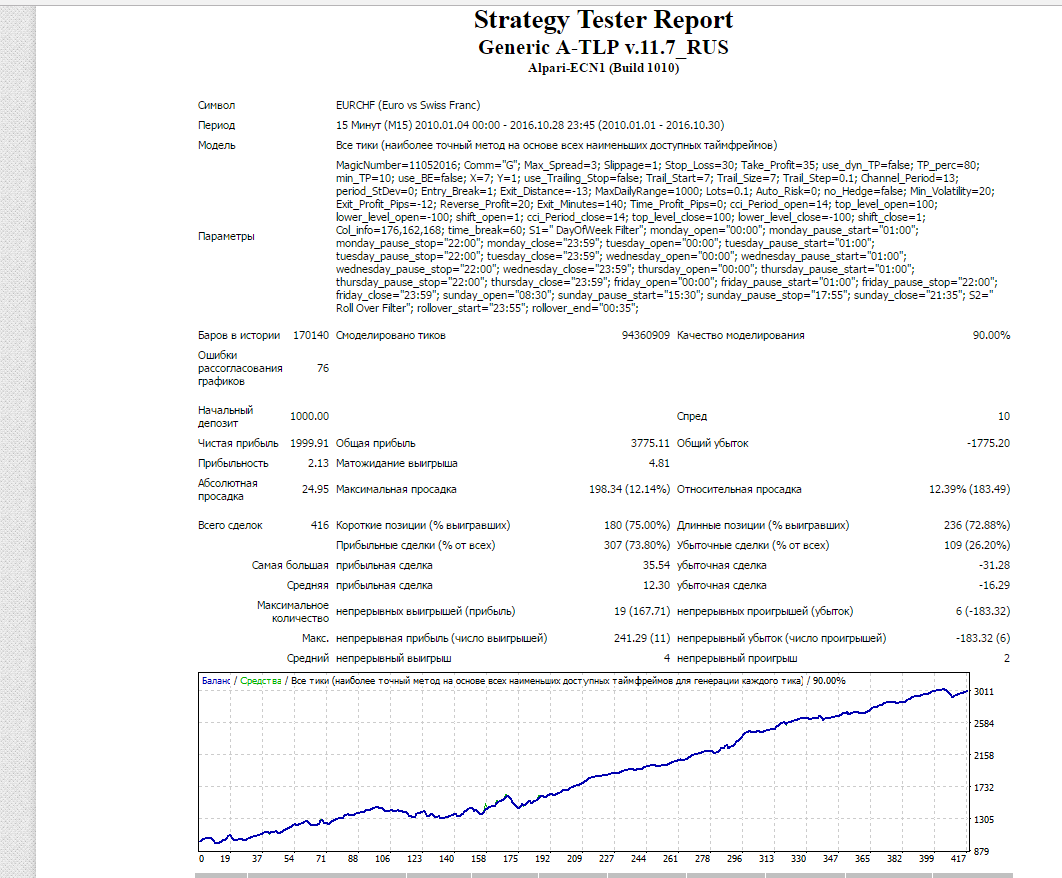The width and height of the screenshot is (1062, 878).
Task: Click the Убыточные сделки (% от всех) label
Action: (752, 545)
